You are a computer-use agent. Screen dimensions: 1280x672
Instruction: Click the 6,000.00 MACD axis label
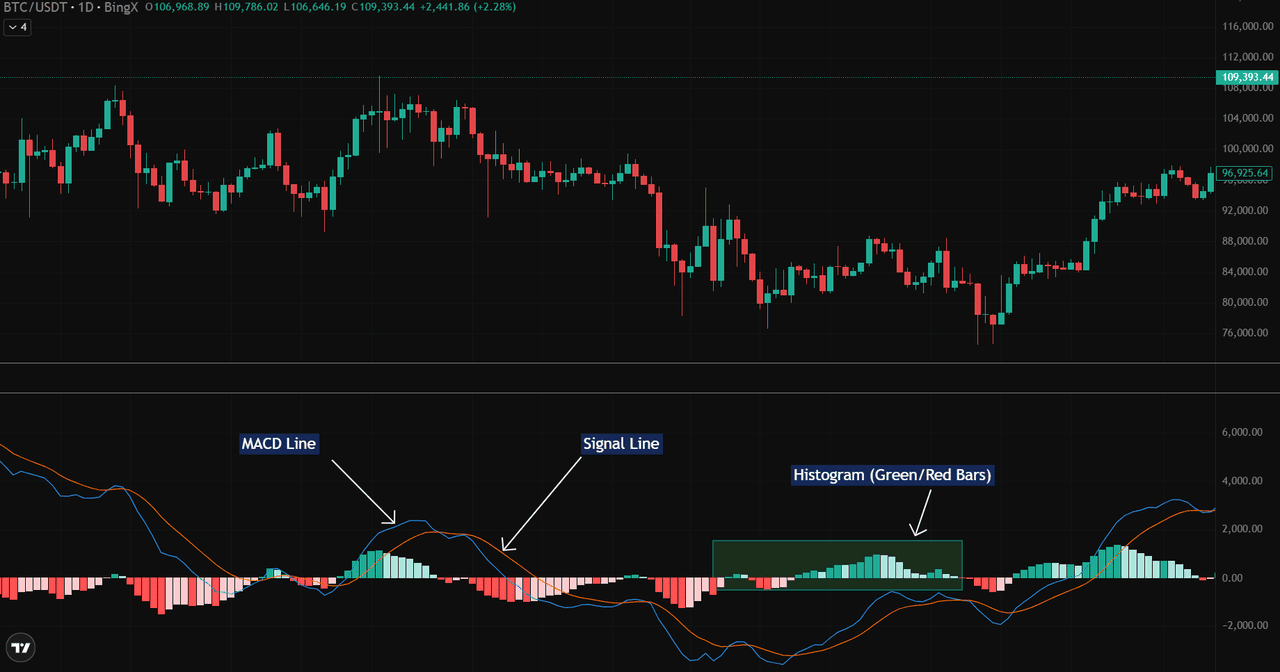point(1245,433)
